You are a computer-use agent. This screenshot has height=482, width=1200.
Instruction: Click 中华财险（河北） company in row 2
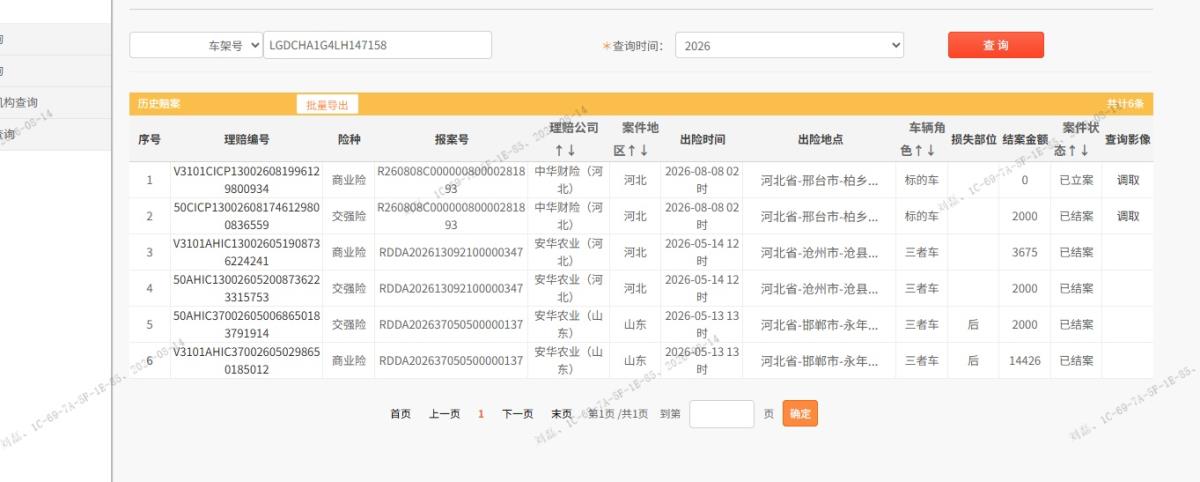click(x=567, y=216)
